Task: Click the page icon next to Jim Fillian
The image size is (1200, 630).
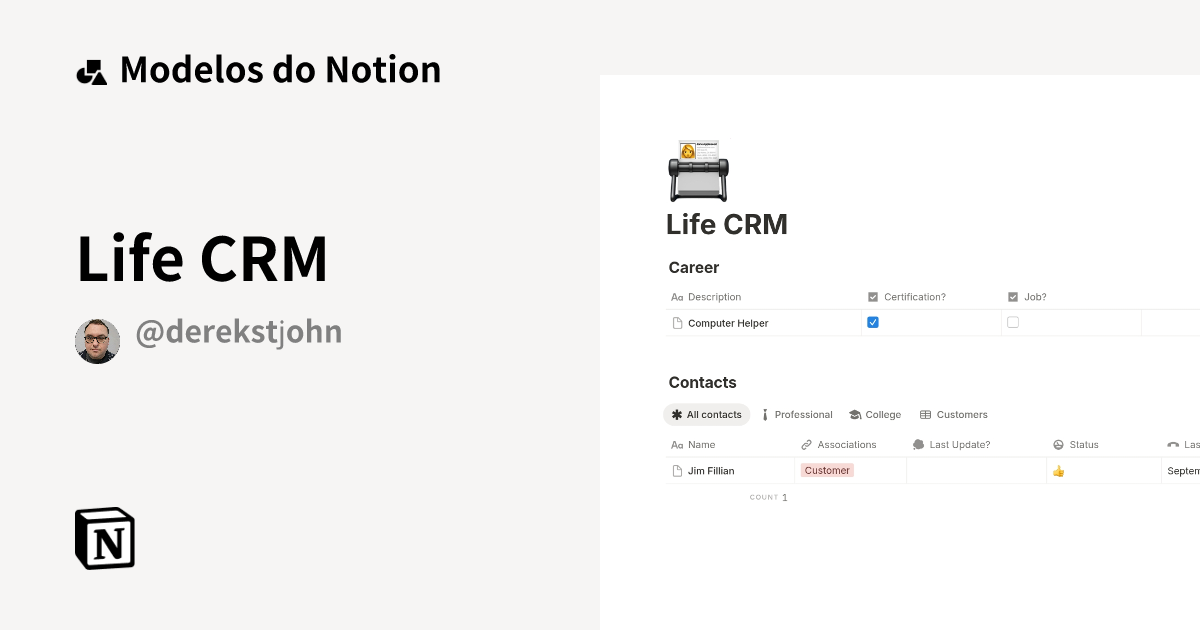Action: coord(676,470)
